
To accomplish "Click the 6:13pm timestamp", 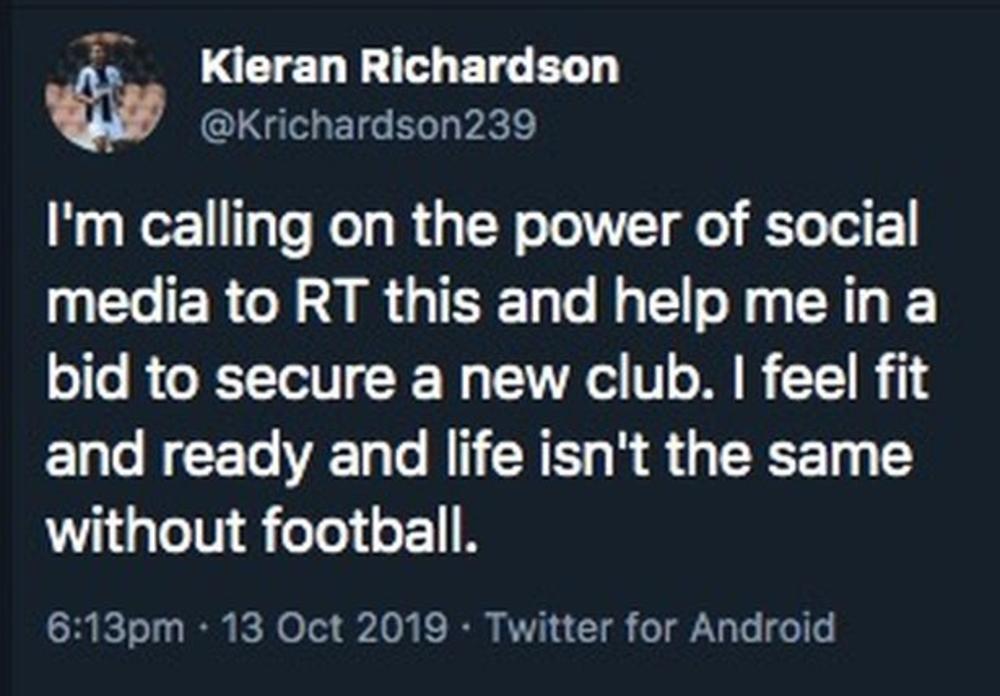I will point(115,629).
